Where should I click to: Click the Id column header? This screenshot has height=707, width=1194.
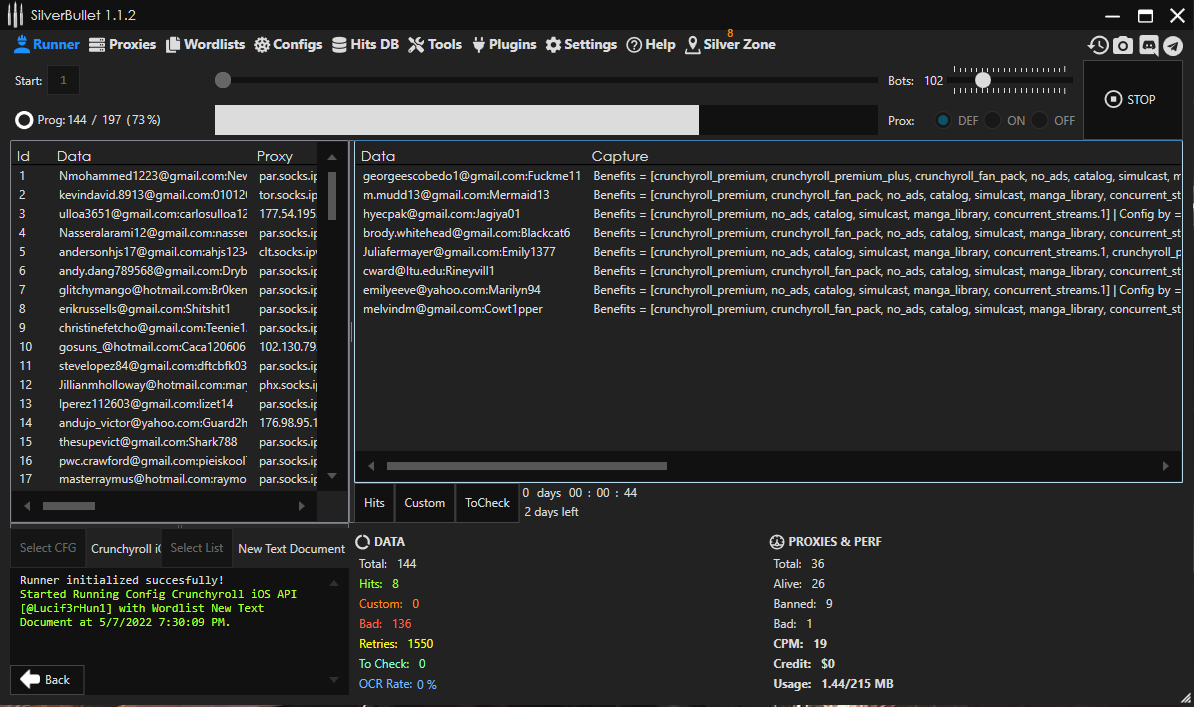point(24,156)
